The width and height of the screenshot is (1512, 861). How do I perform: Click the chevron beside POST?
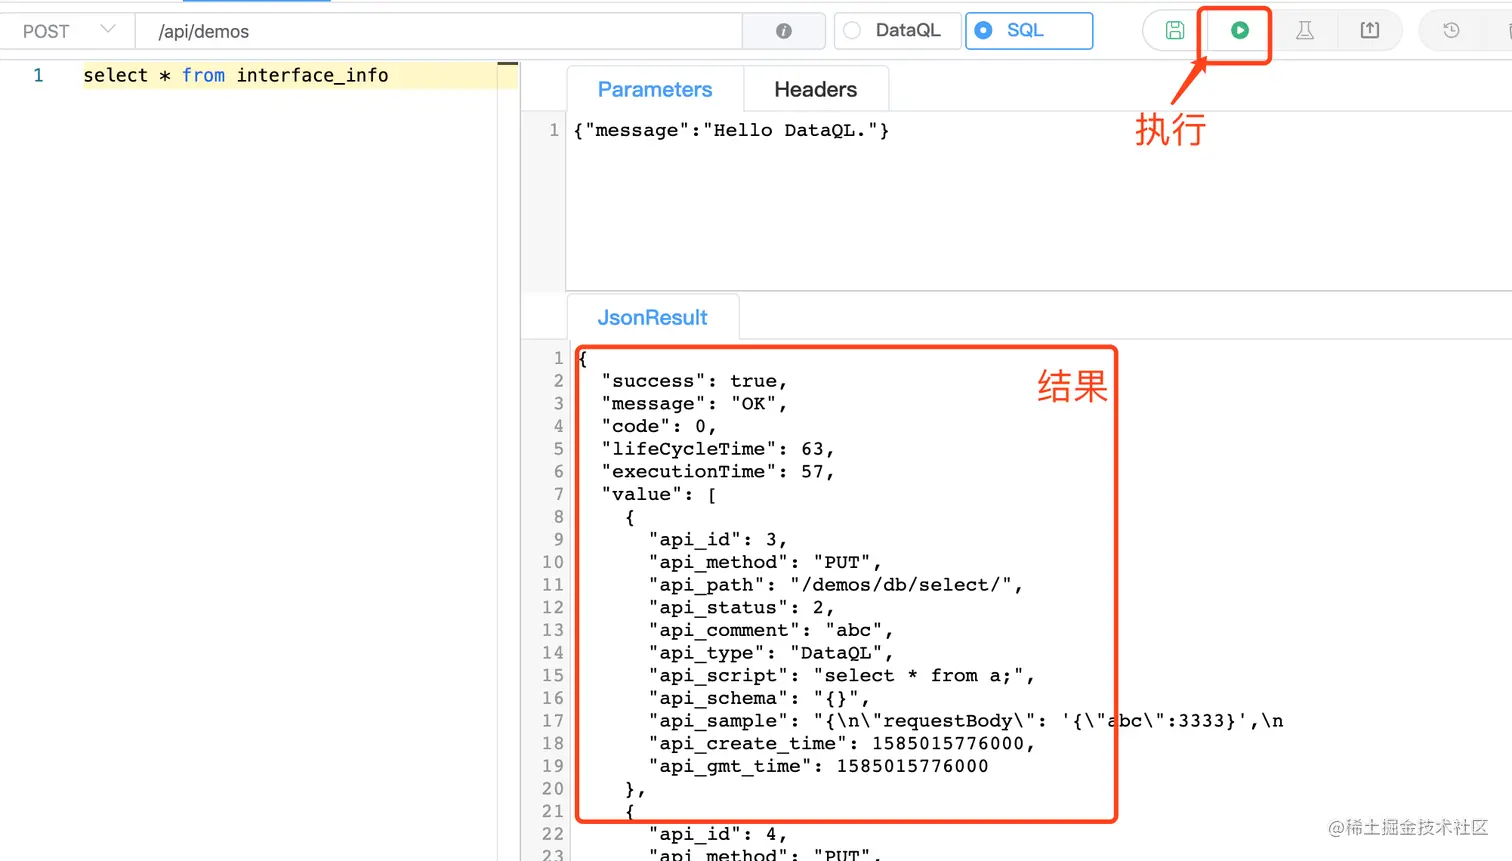click(110, 31)
